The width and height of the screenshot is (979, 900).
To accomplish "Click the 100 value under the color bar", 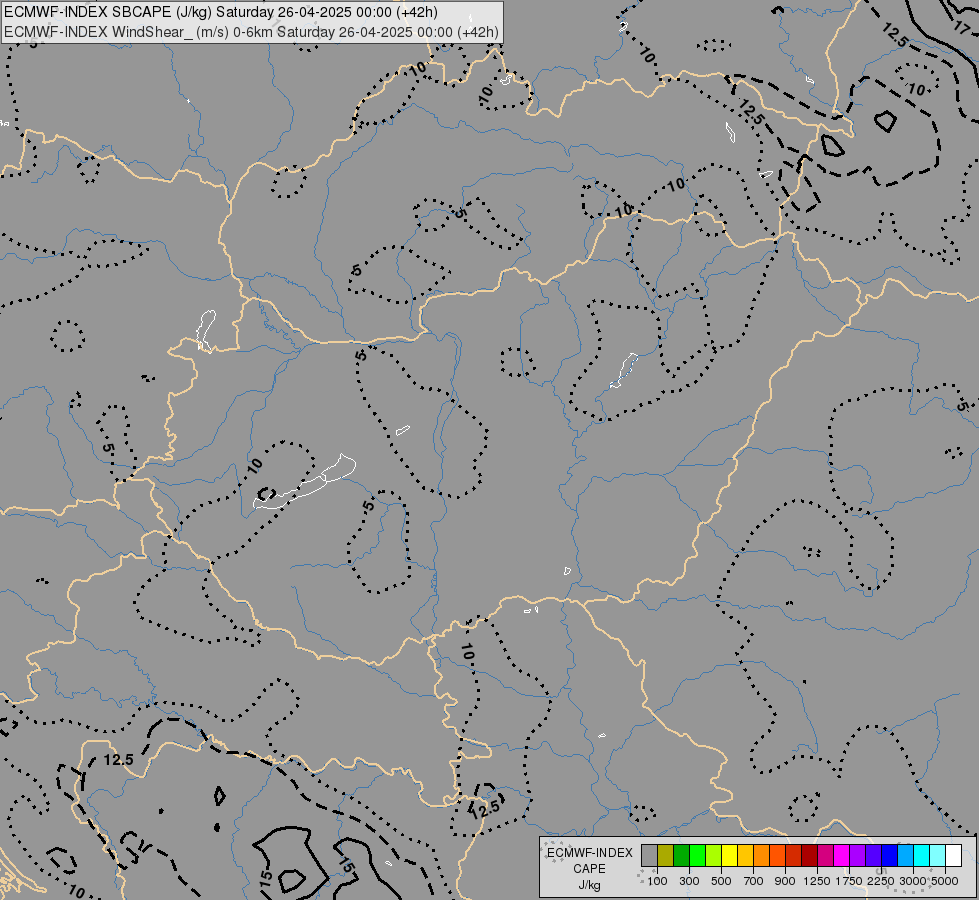I will [657, 881].
